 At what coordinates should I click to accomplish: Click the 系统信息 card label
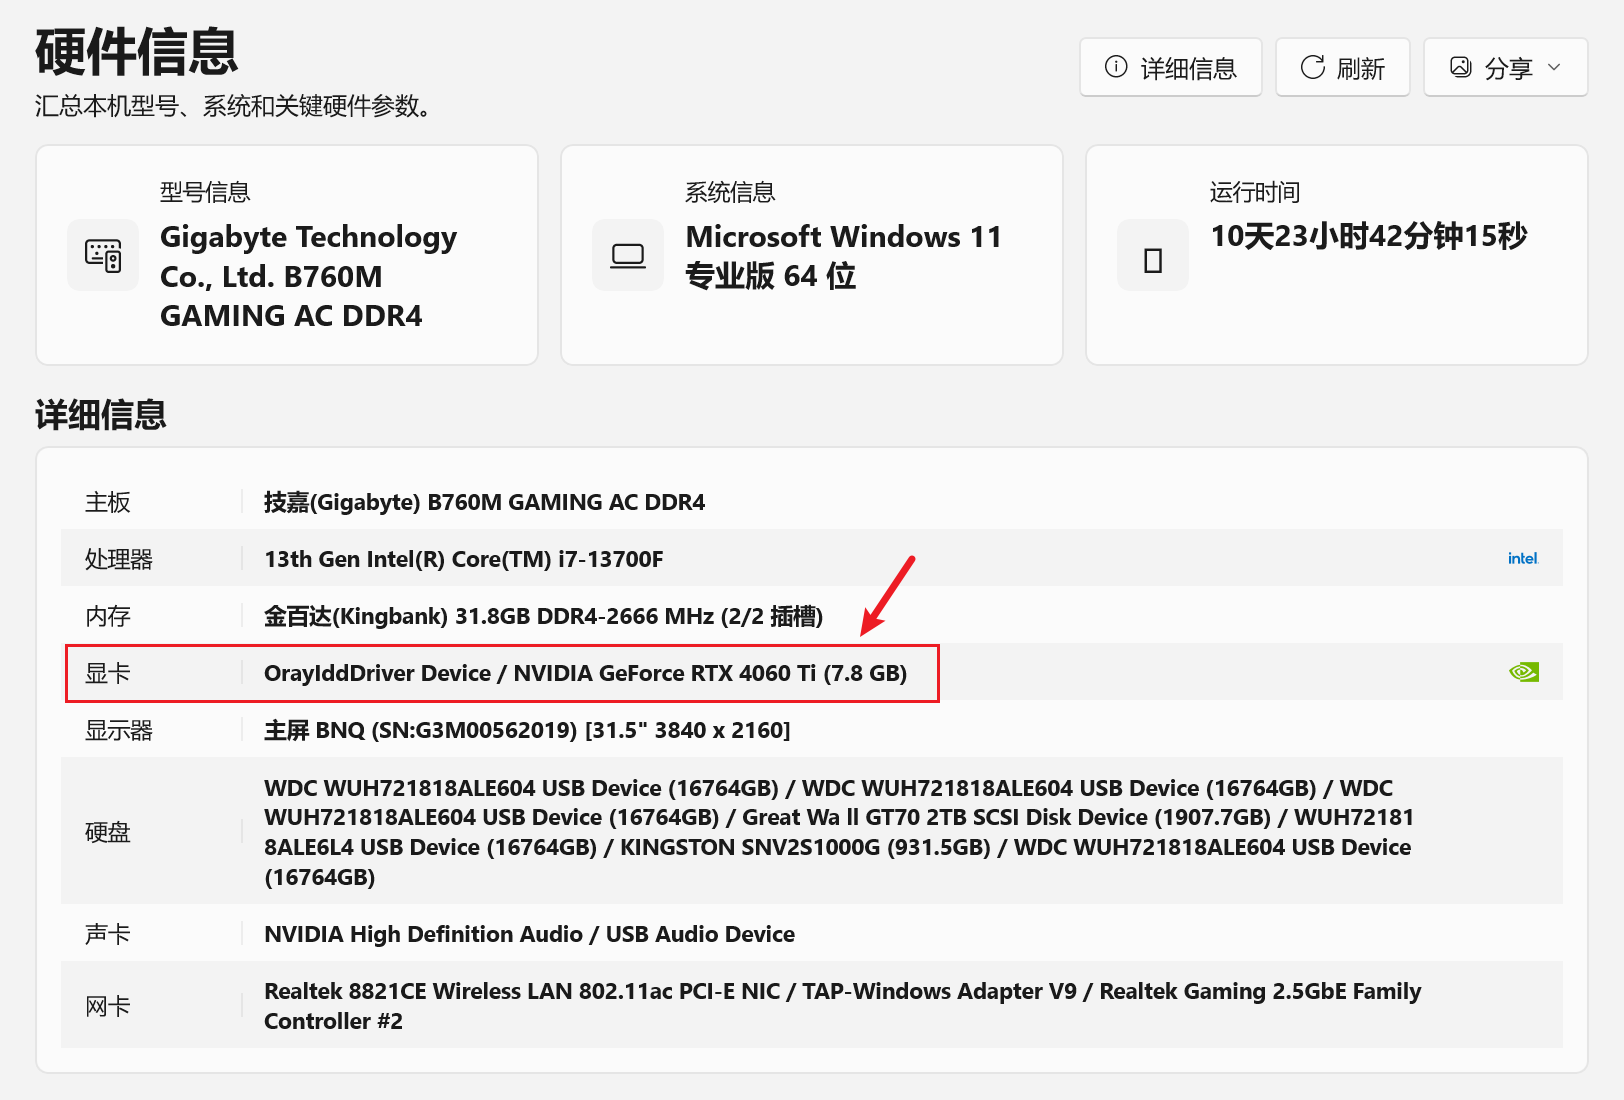click(x=730, y=192)
